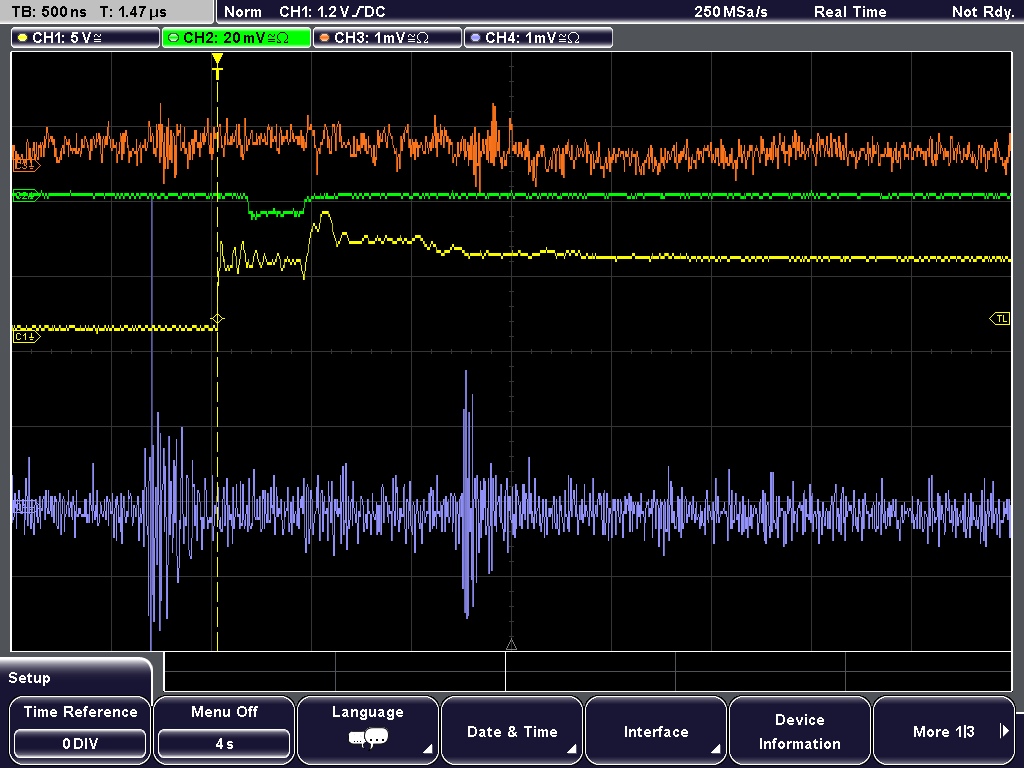Click the CH3 orange color dot

point(325,38)
